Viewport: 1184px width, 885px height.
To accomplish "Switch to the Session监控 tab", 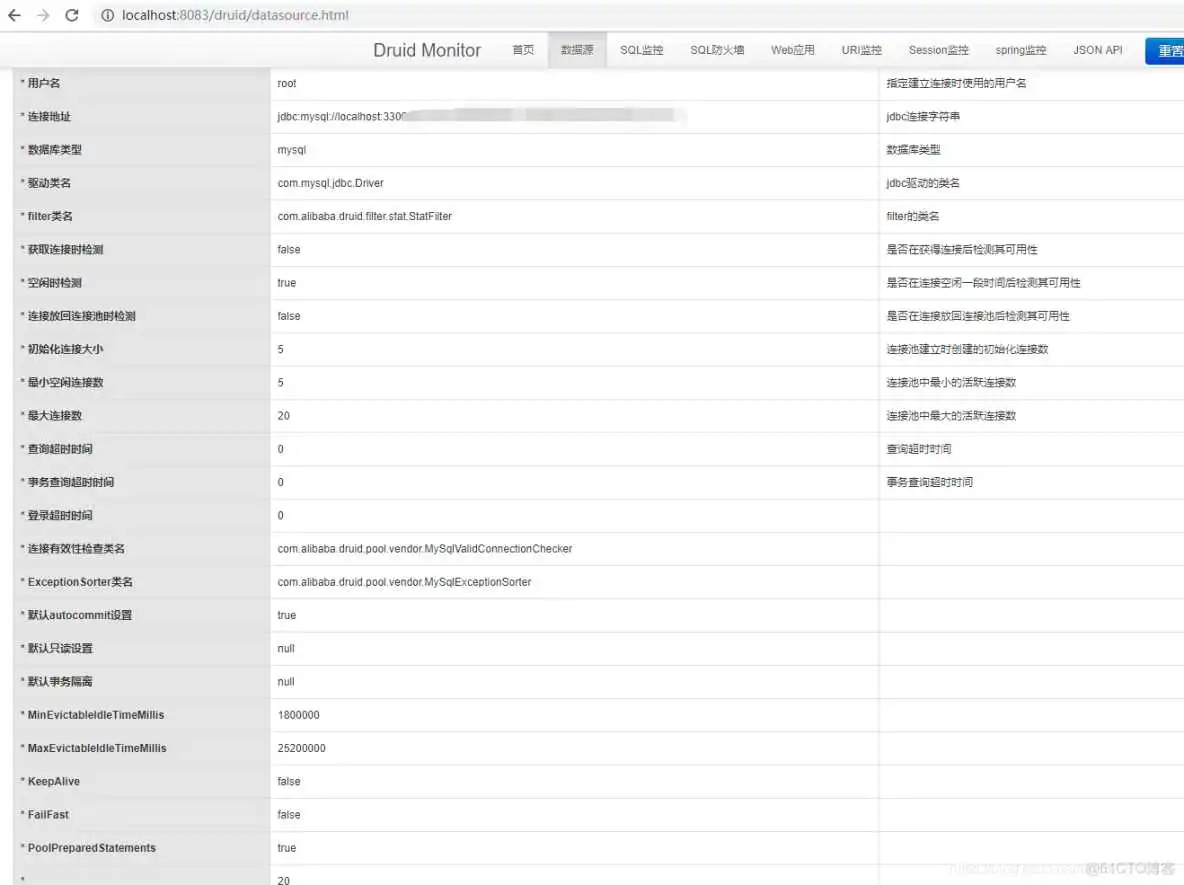I will click(938, 50).
